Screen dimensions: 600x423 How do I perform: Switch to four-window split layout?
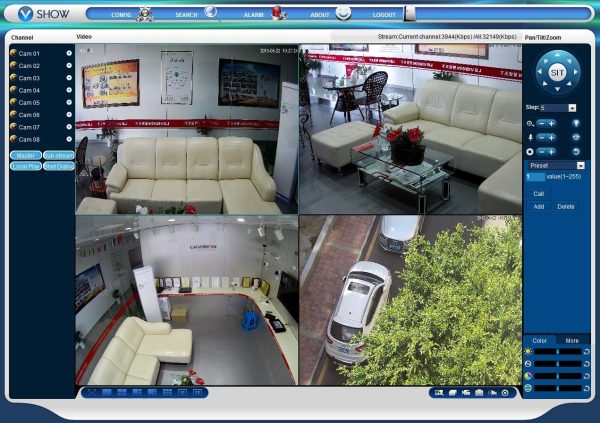[x=122, y=393]
